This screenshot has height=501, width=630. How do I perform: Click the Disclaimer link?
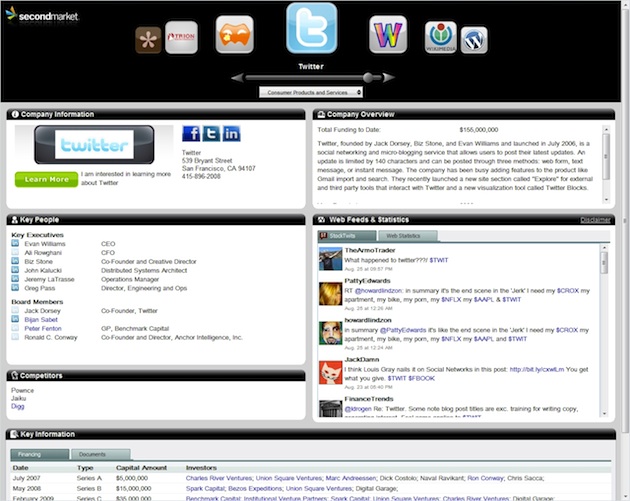click(595, 220)
